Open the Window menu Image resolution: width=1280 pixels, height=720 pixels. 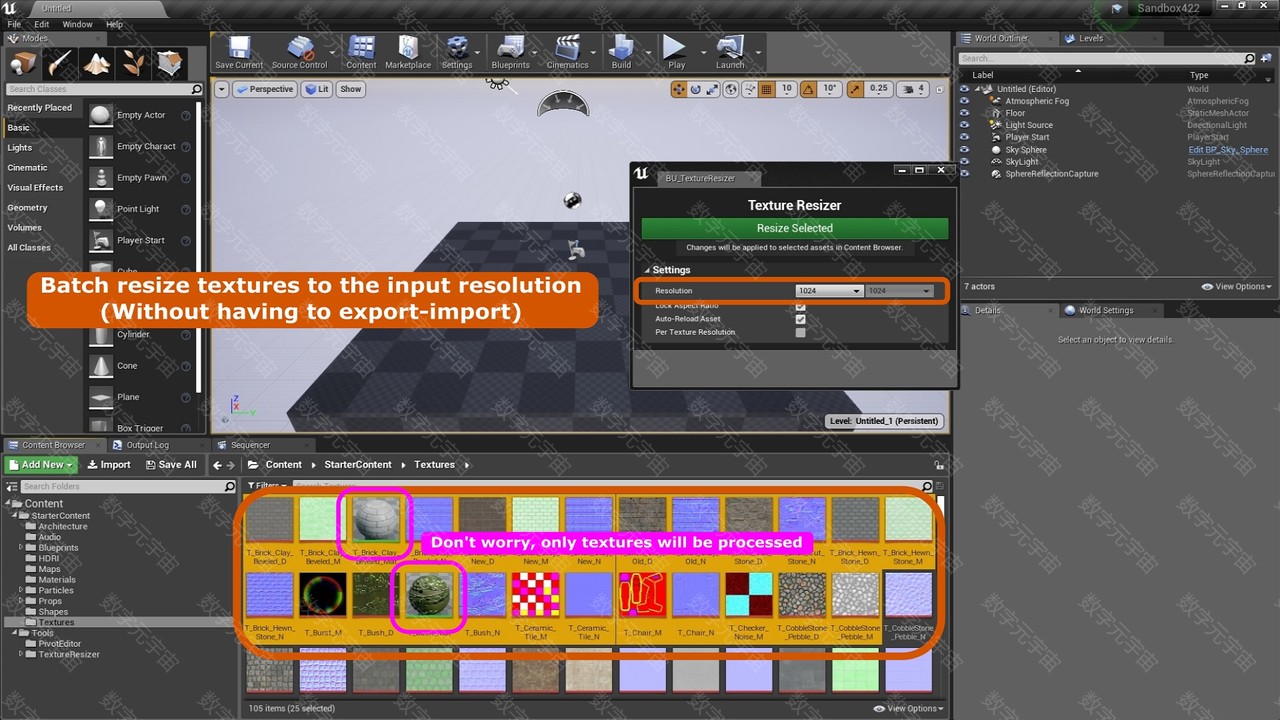tap(77, 24)
